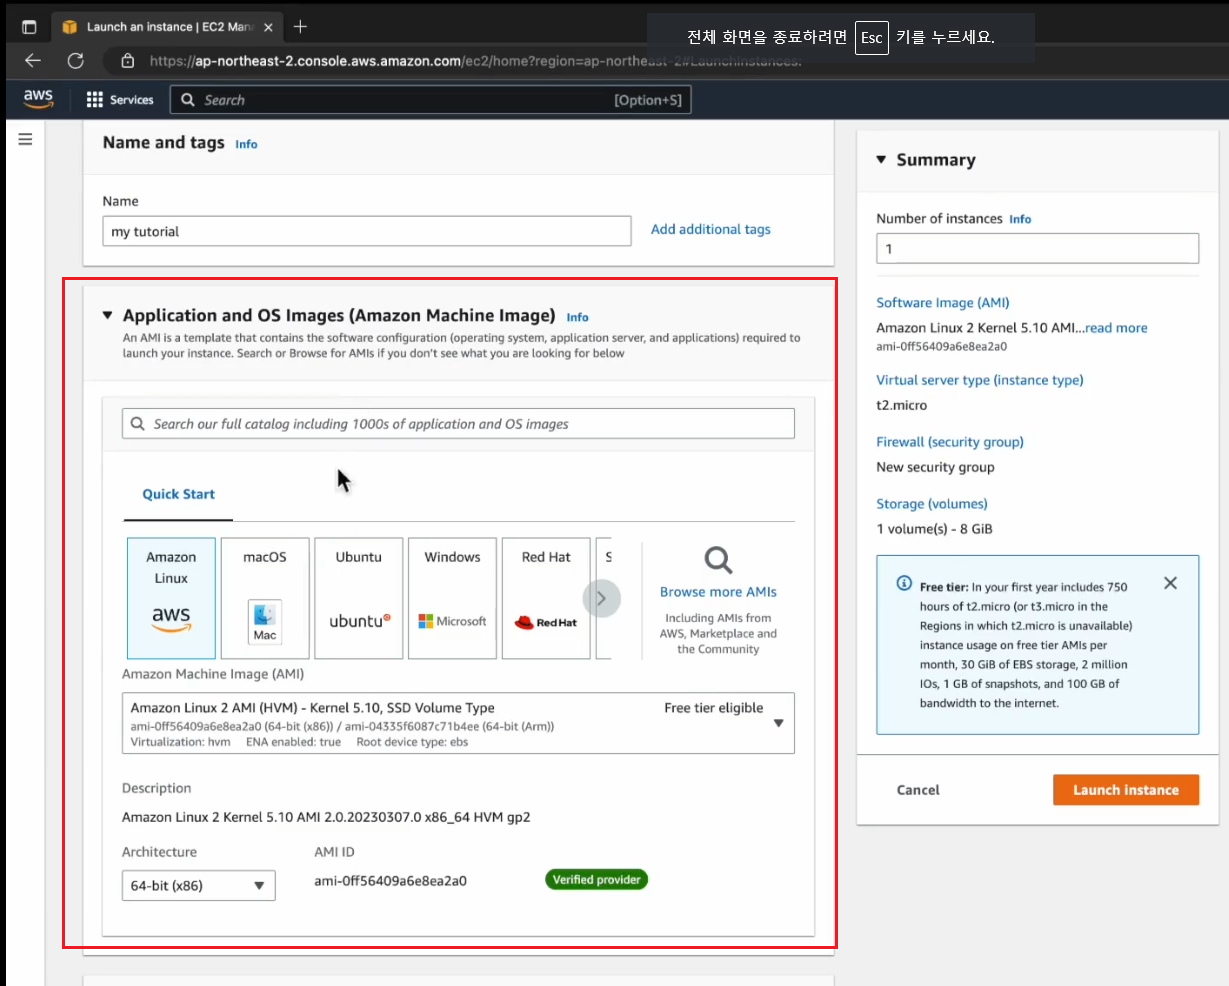This screenshot has height=986, width=1229.
Task: Select the macOS AMI tile
Action: coord(265,598)
